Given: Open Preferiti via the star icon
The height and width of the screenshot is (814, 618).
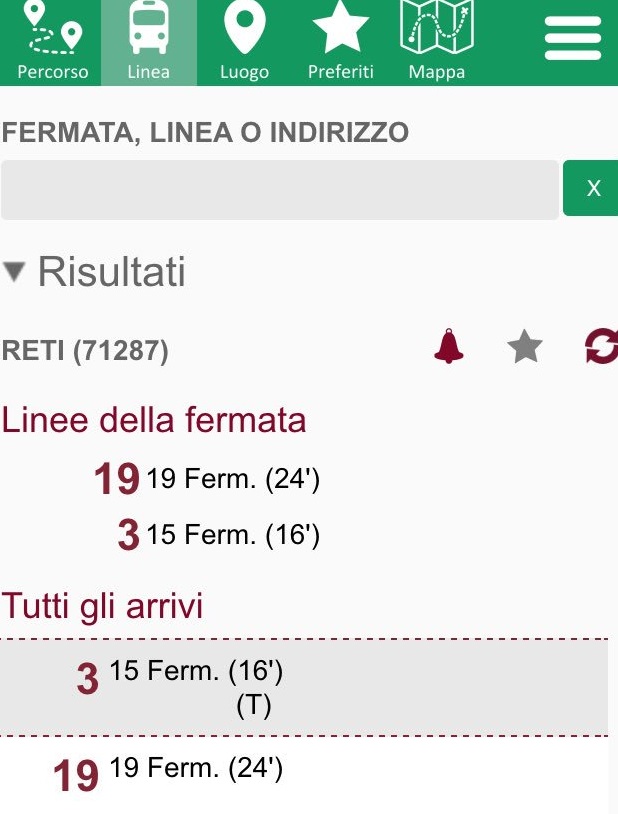Looking at the screenshot, I should [341, 40].
